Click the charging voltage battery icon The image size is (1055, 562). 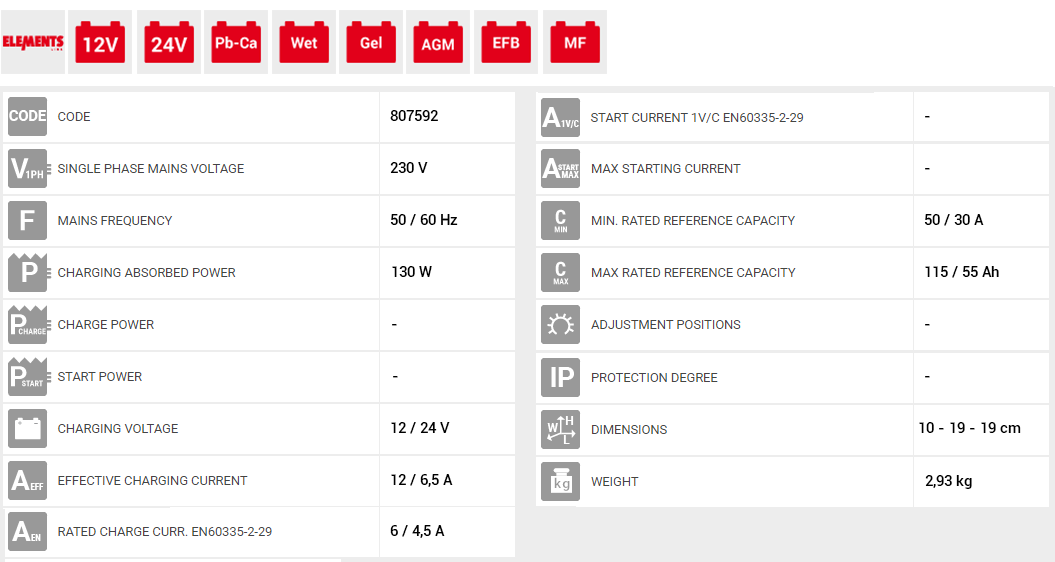coord(27,428)
